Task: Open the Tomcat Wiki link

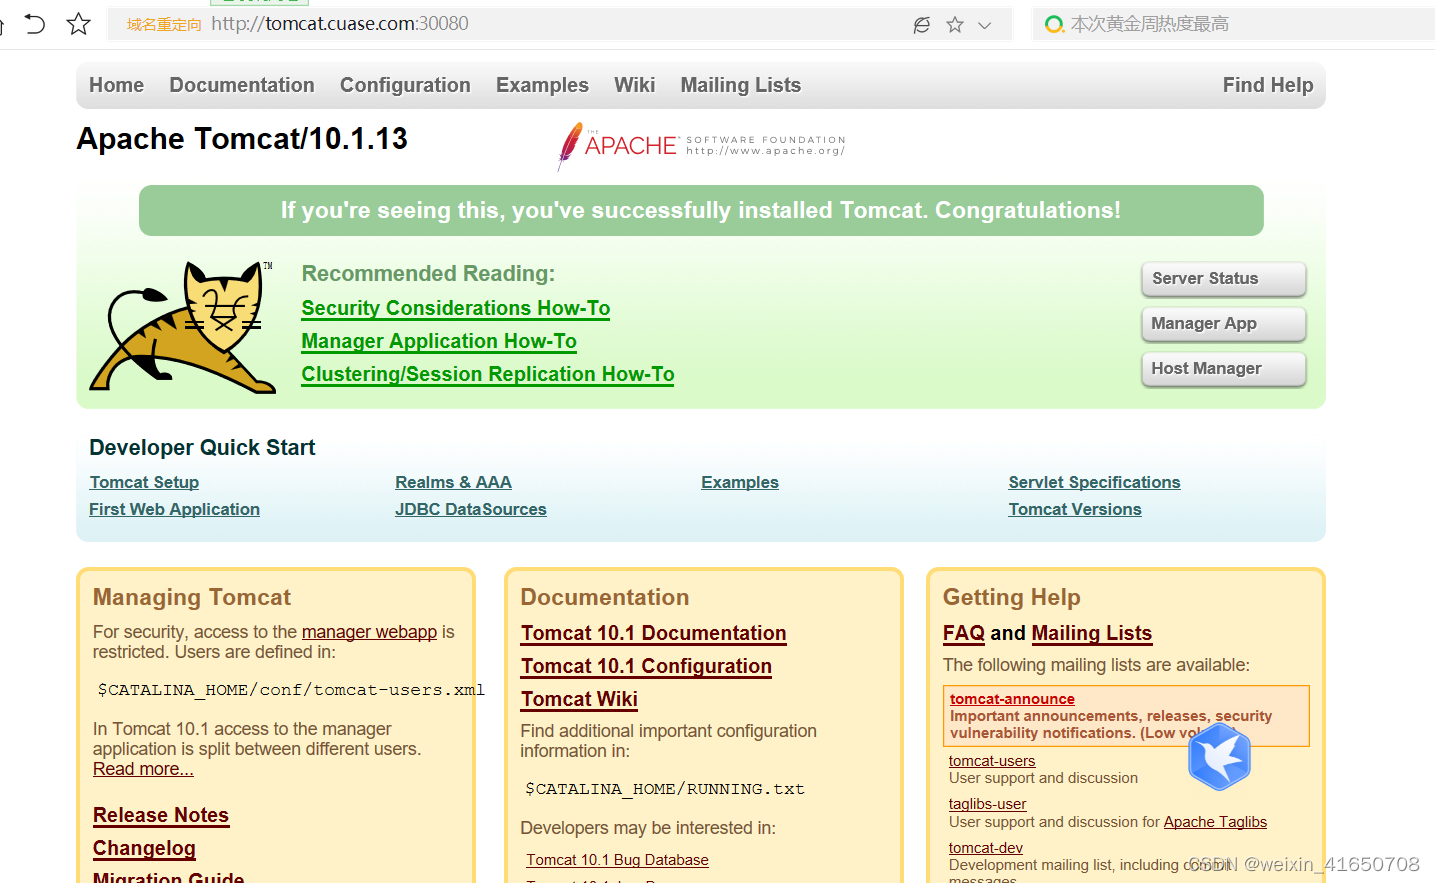Action: (579, 700)
